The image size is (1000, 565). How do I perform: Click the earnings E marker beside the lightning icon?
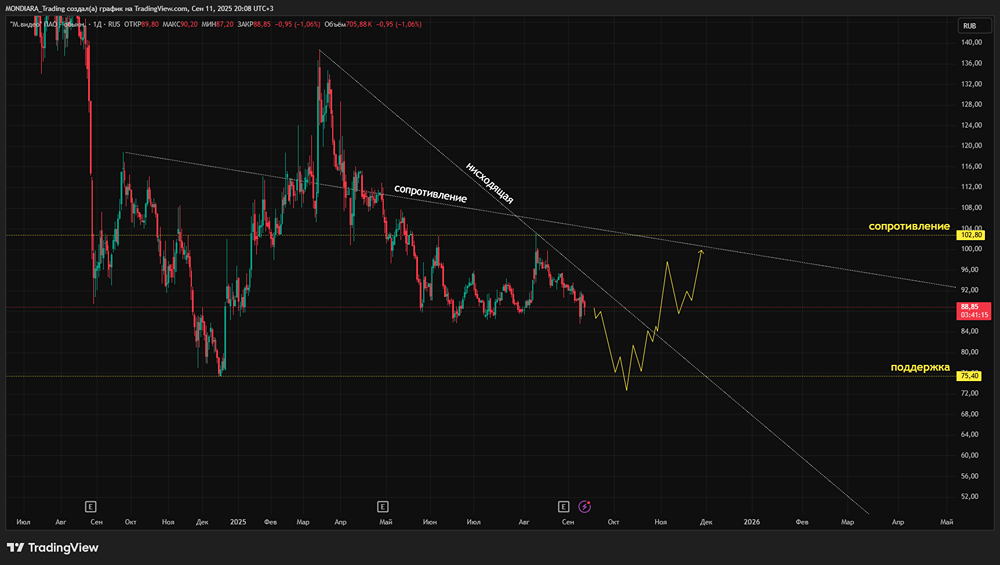click(564, 506)
